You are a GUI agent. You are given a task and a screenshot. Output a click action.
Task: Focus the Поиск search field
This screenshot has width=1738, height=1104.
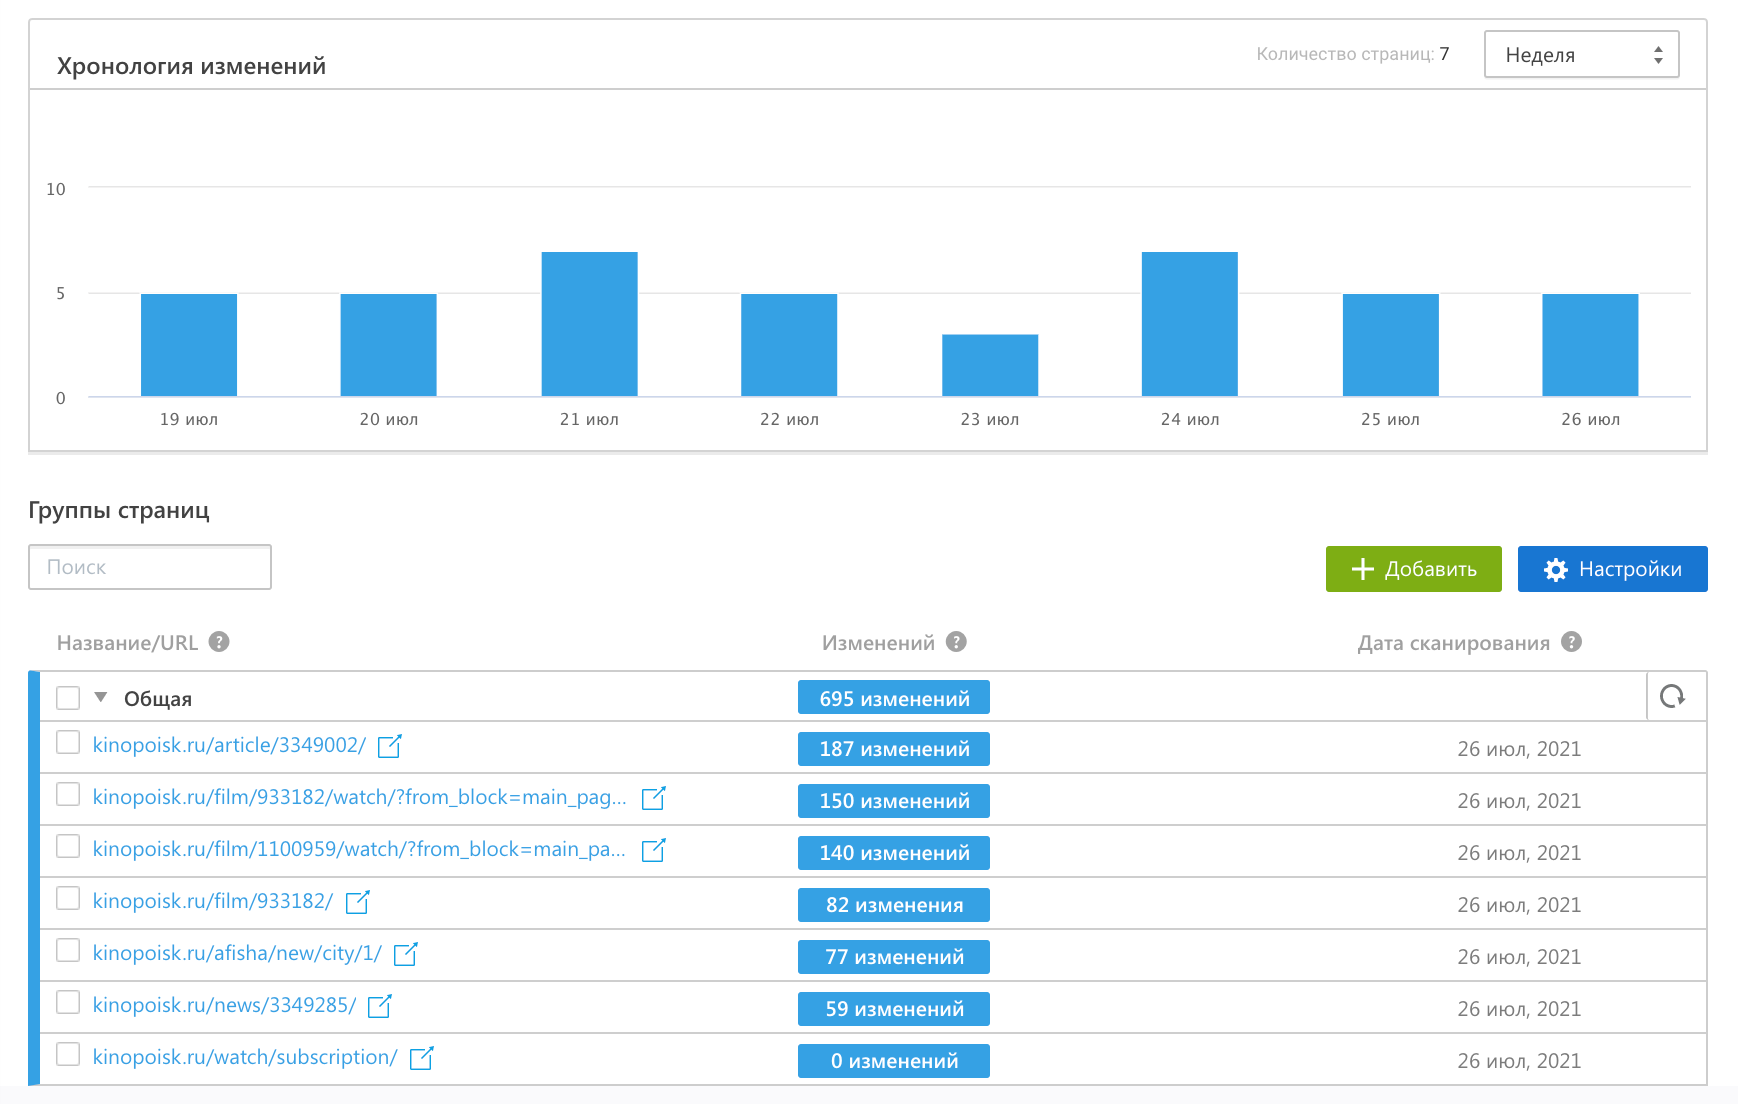[x=150, y=567]
